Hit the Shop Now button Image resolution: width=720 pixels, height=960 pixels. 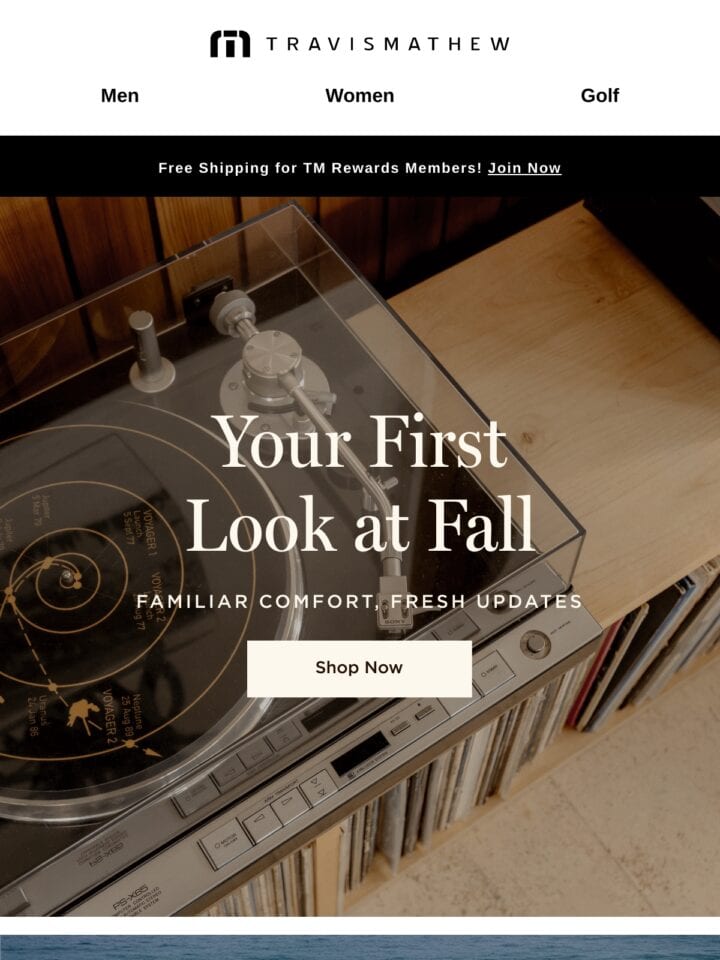(359, 668)
